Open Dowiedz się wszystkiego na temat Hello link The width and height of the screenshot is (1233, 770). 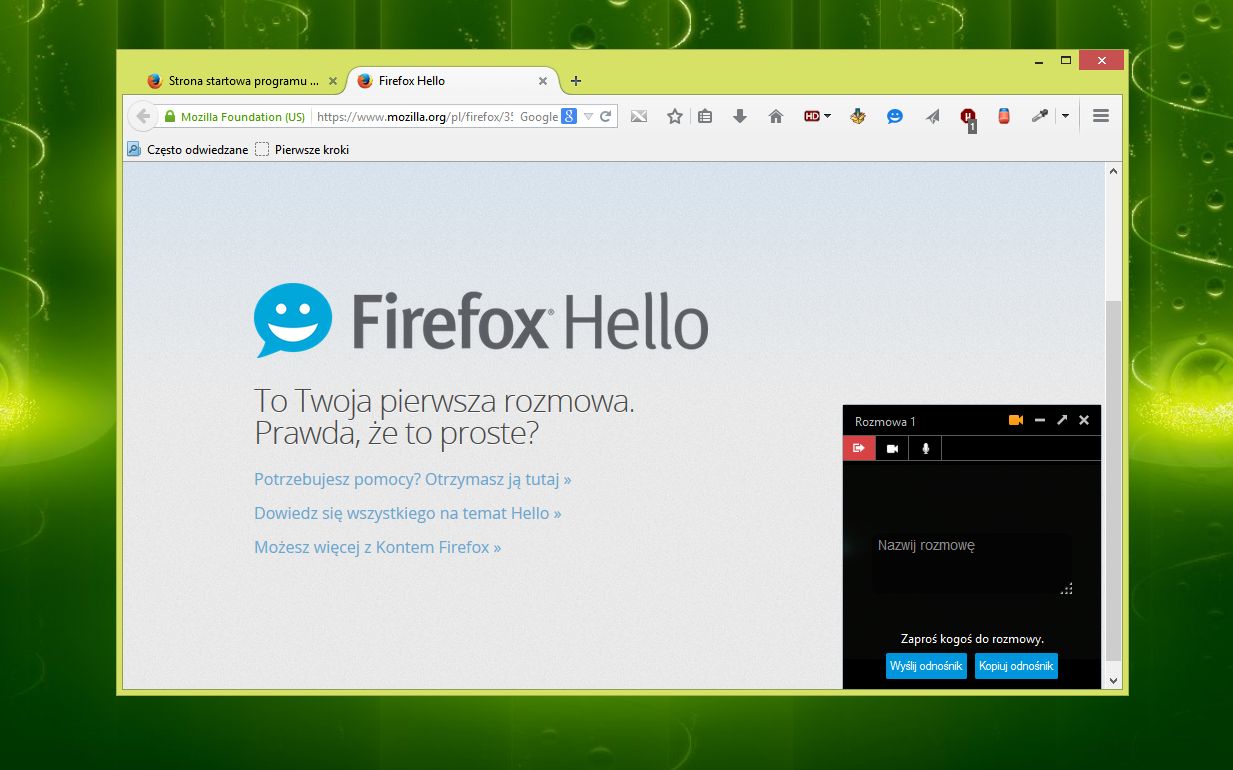(x=408, y=513)
